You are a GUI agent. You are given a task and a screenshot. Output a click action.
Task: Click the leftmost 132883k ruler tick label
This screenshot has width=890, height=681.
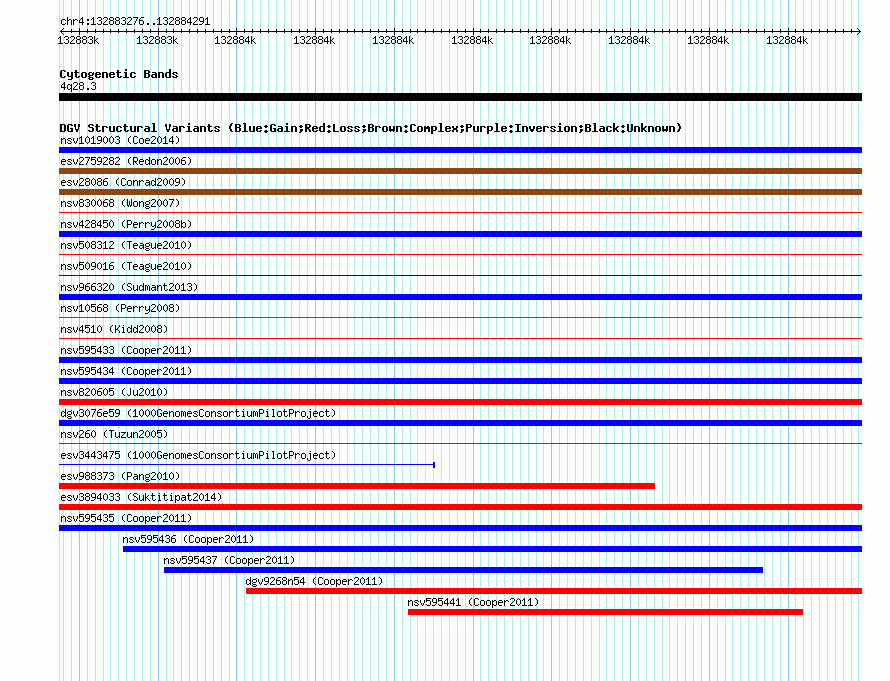pyautogui.click(x=78, y=40)
